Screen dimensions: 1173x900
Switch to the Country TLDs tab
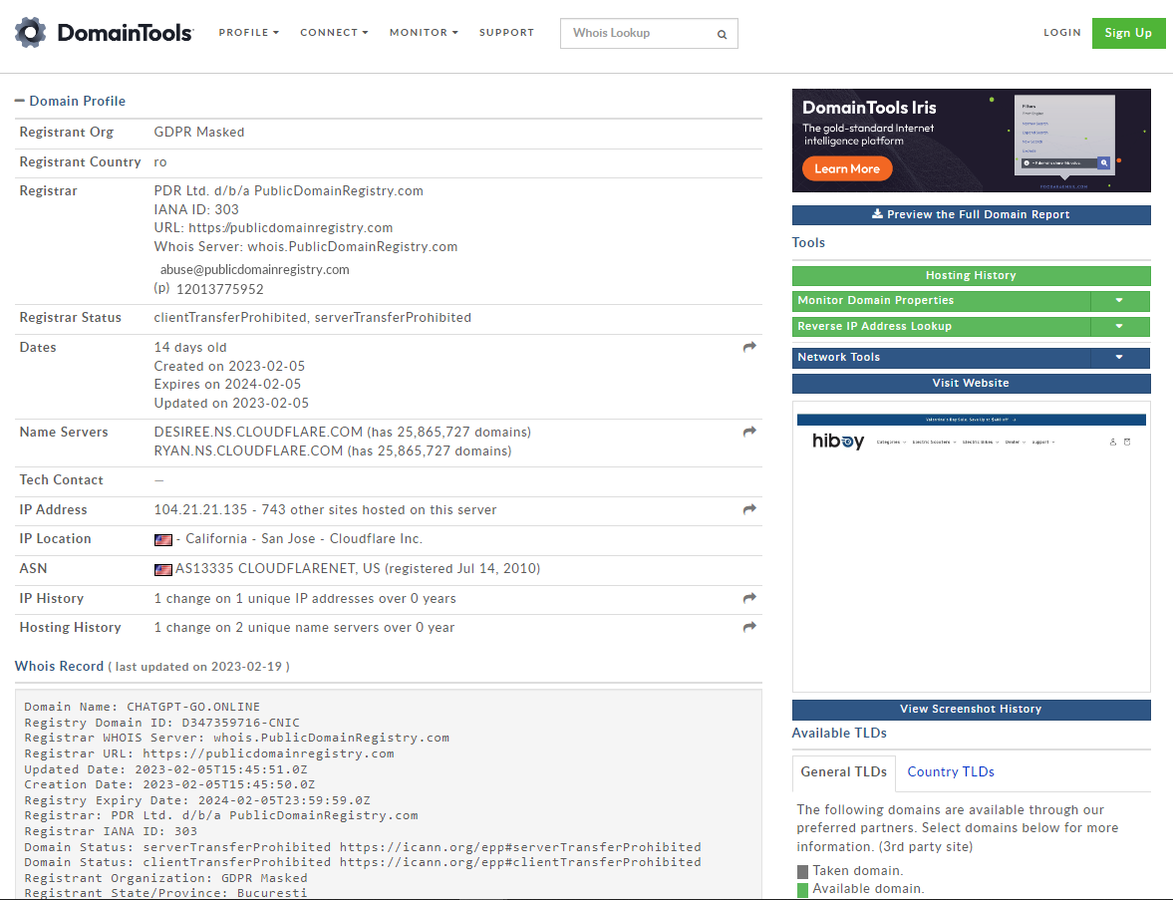pyautogui.click(x=950, y=772)
